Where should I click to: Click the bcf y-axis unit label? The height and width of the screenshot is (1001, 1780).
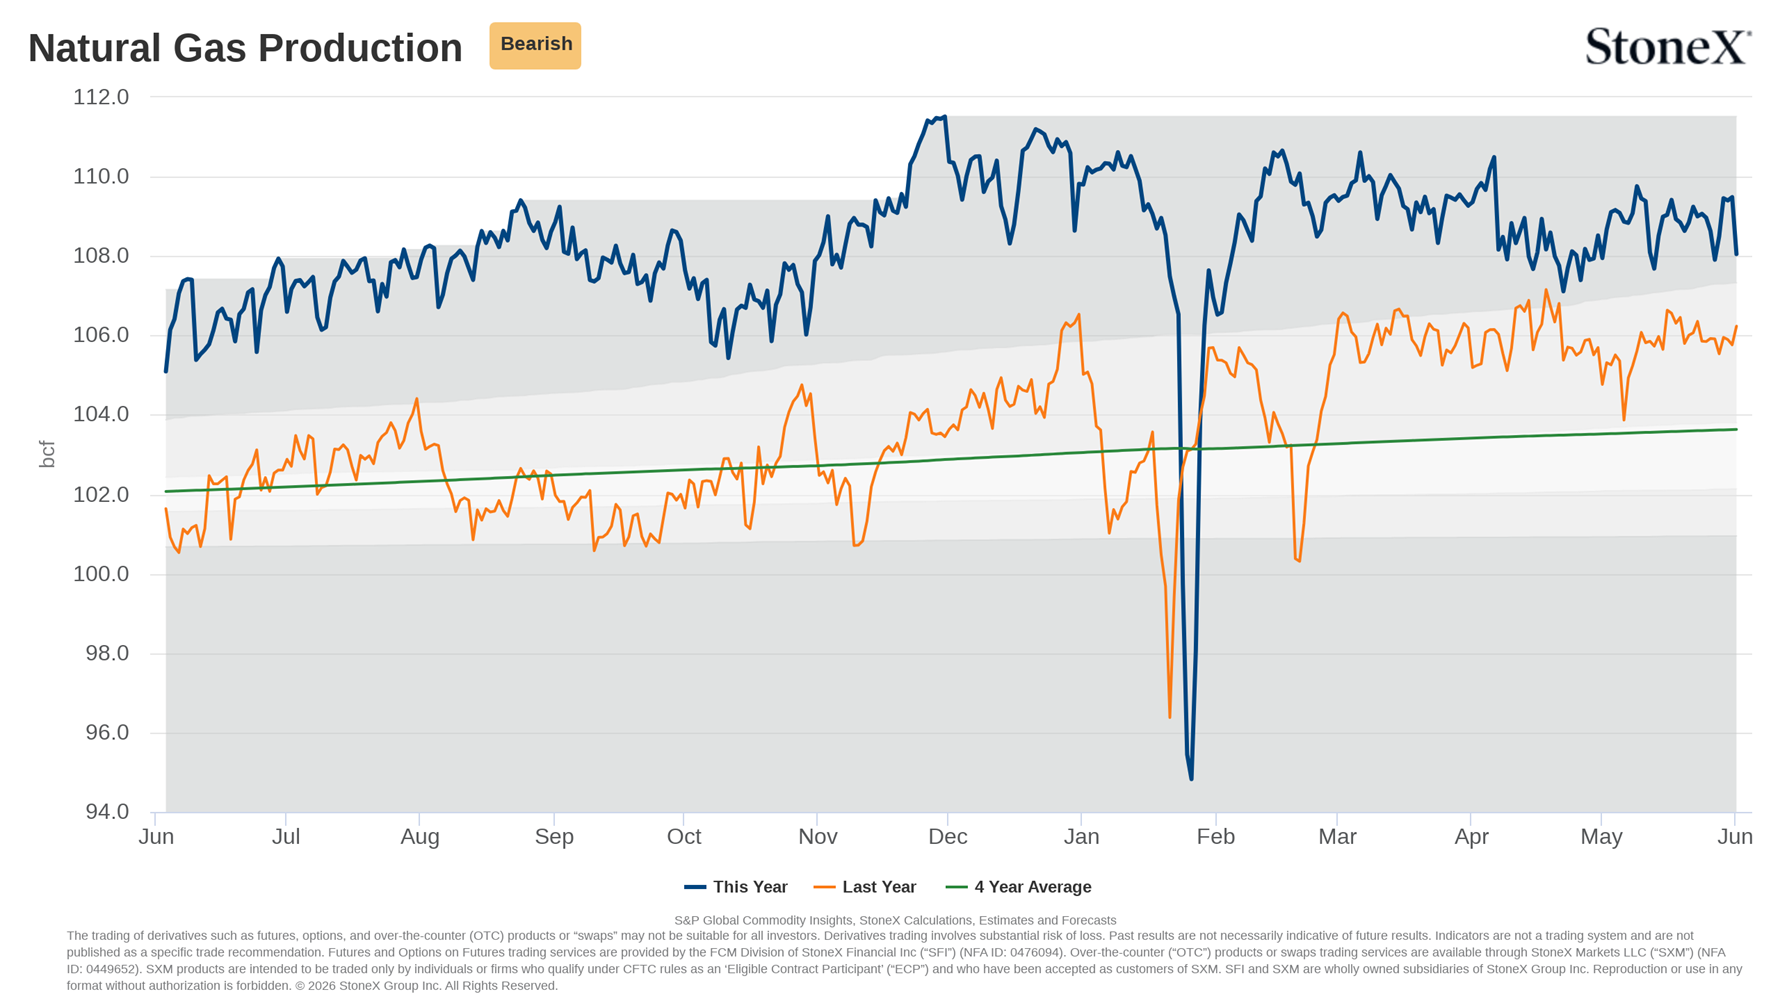(47, 454)
